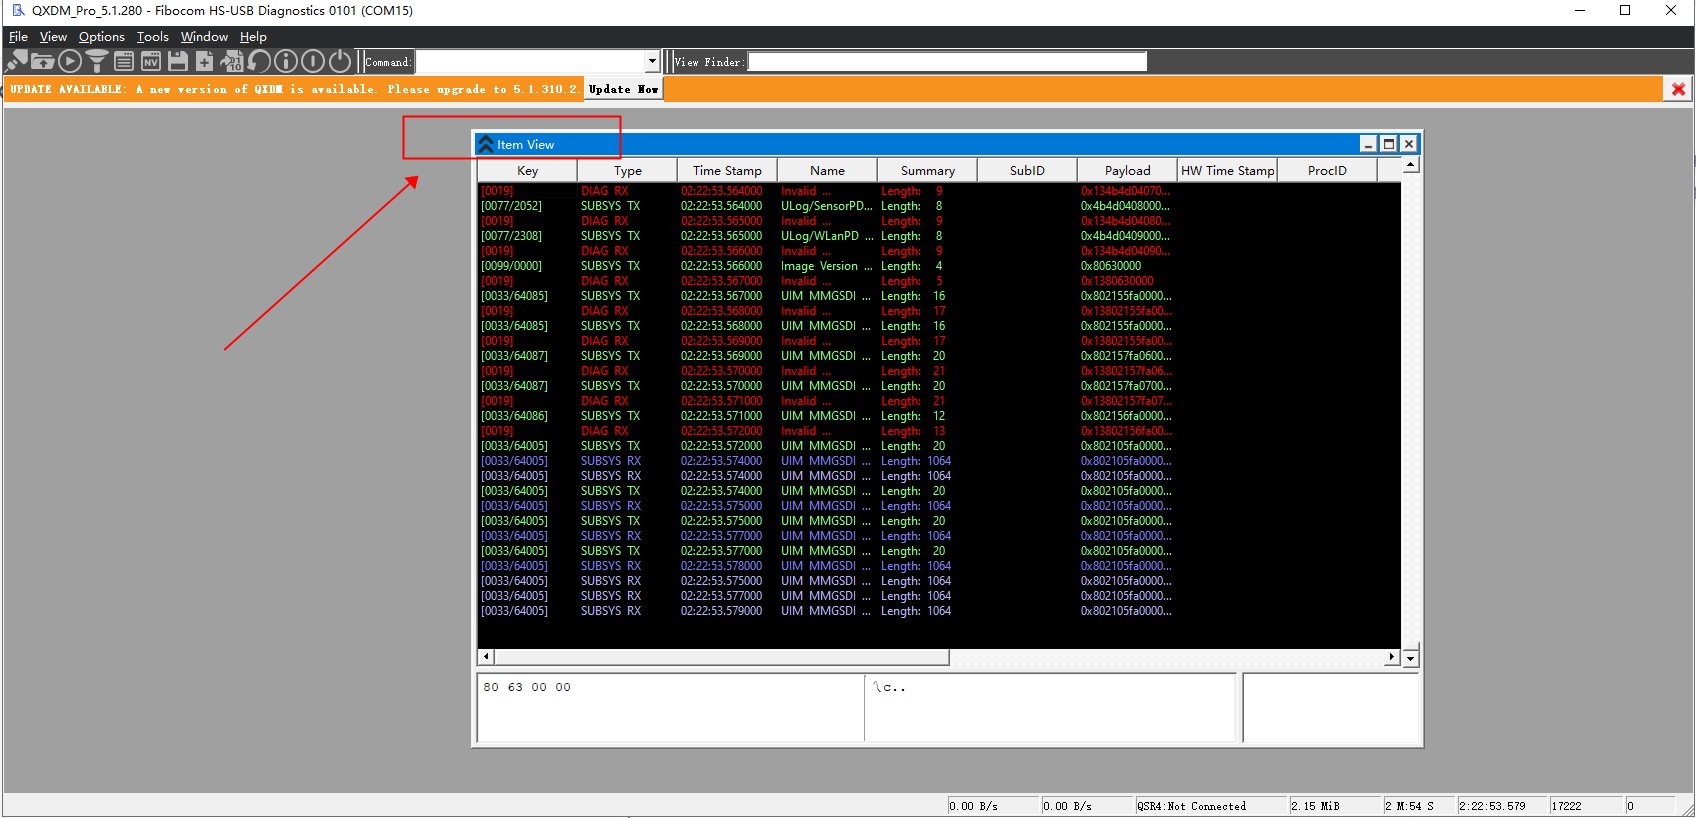Expand the Command dropdown arrow

[652, 62]
